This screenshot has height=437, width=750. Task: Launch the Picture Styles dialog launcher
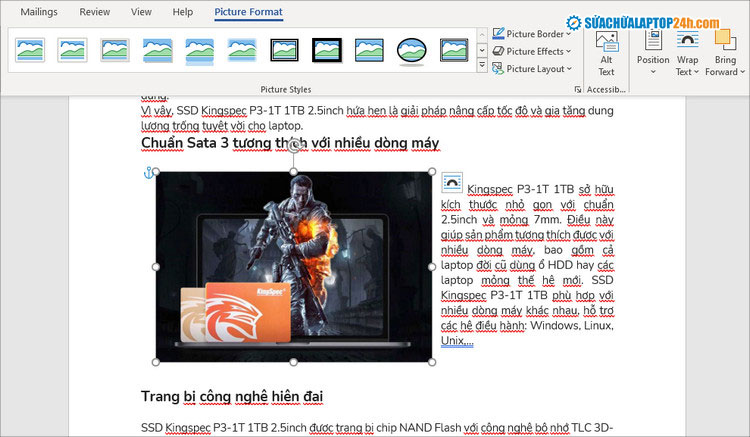578,89
